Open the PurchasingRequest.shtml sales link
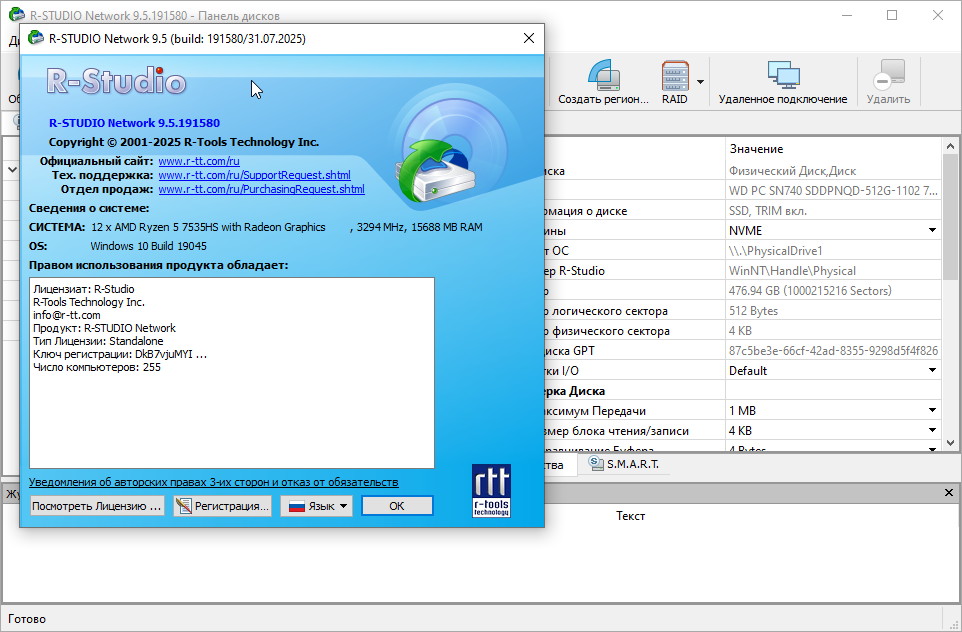Screen dimensions: 962x632 pos(261,189)
